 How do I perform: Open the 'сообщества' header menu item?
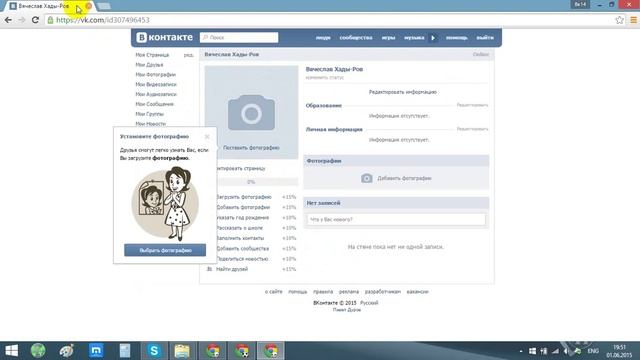(356, 38)
